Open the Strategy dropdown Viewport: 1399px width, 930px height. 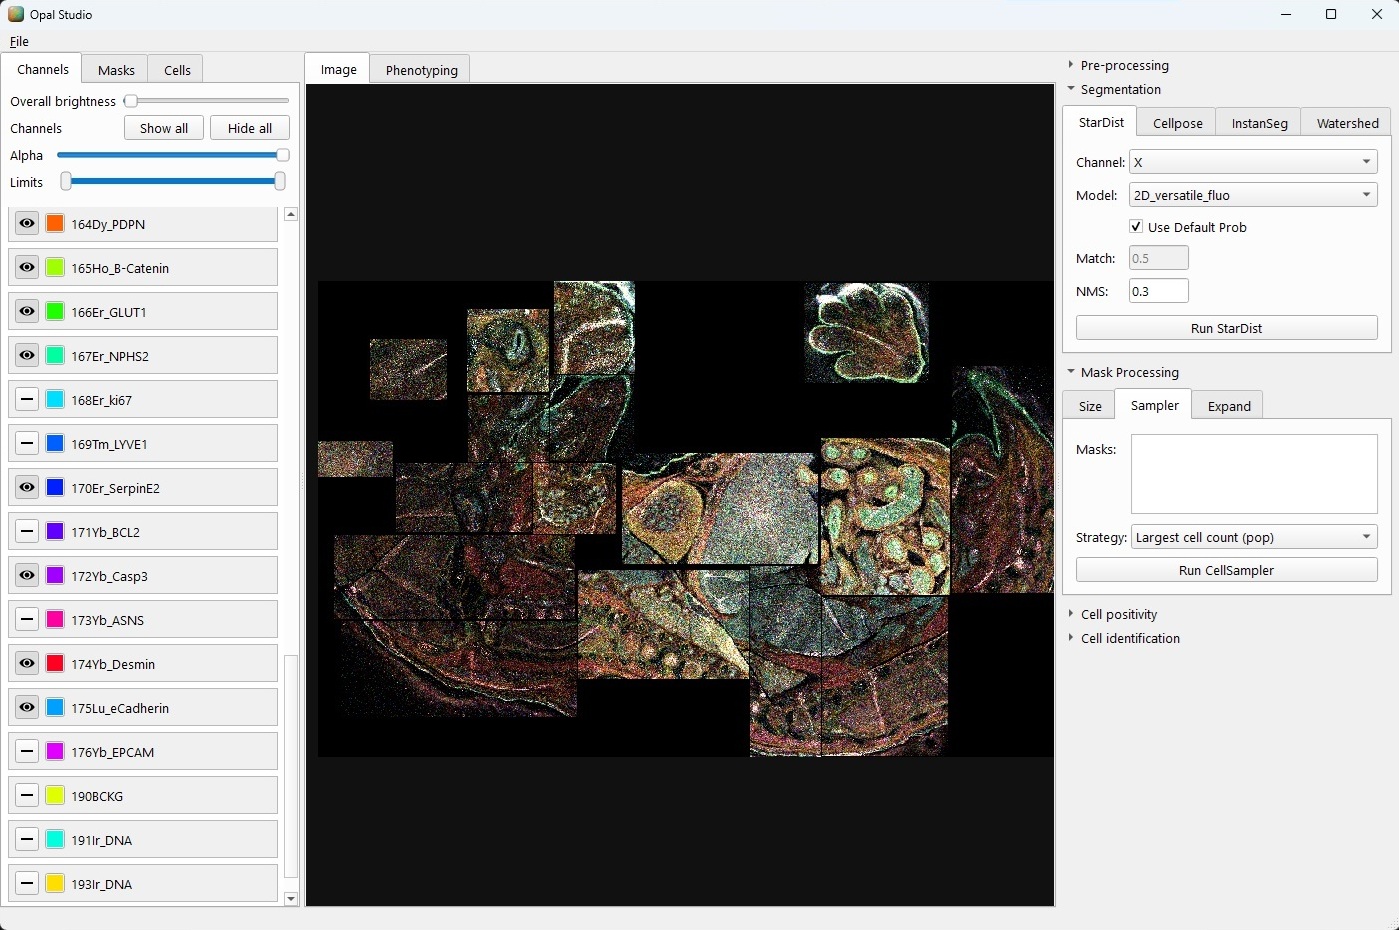click(1254, 537)
